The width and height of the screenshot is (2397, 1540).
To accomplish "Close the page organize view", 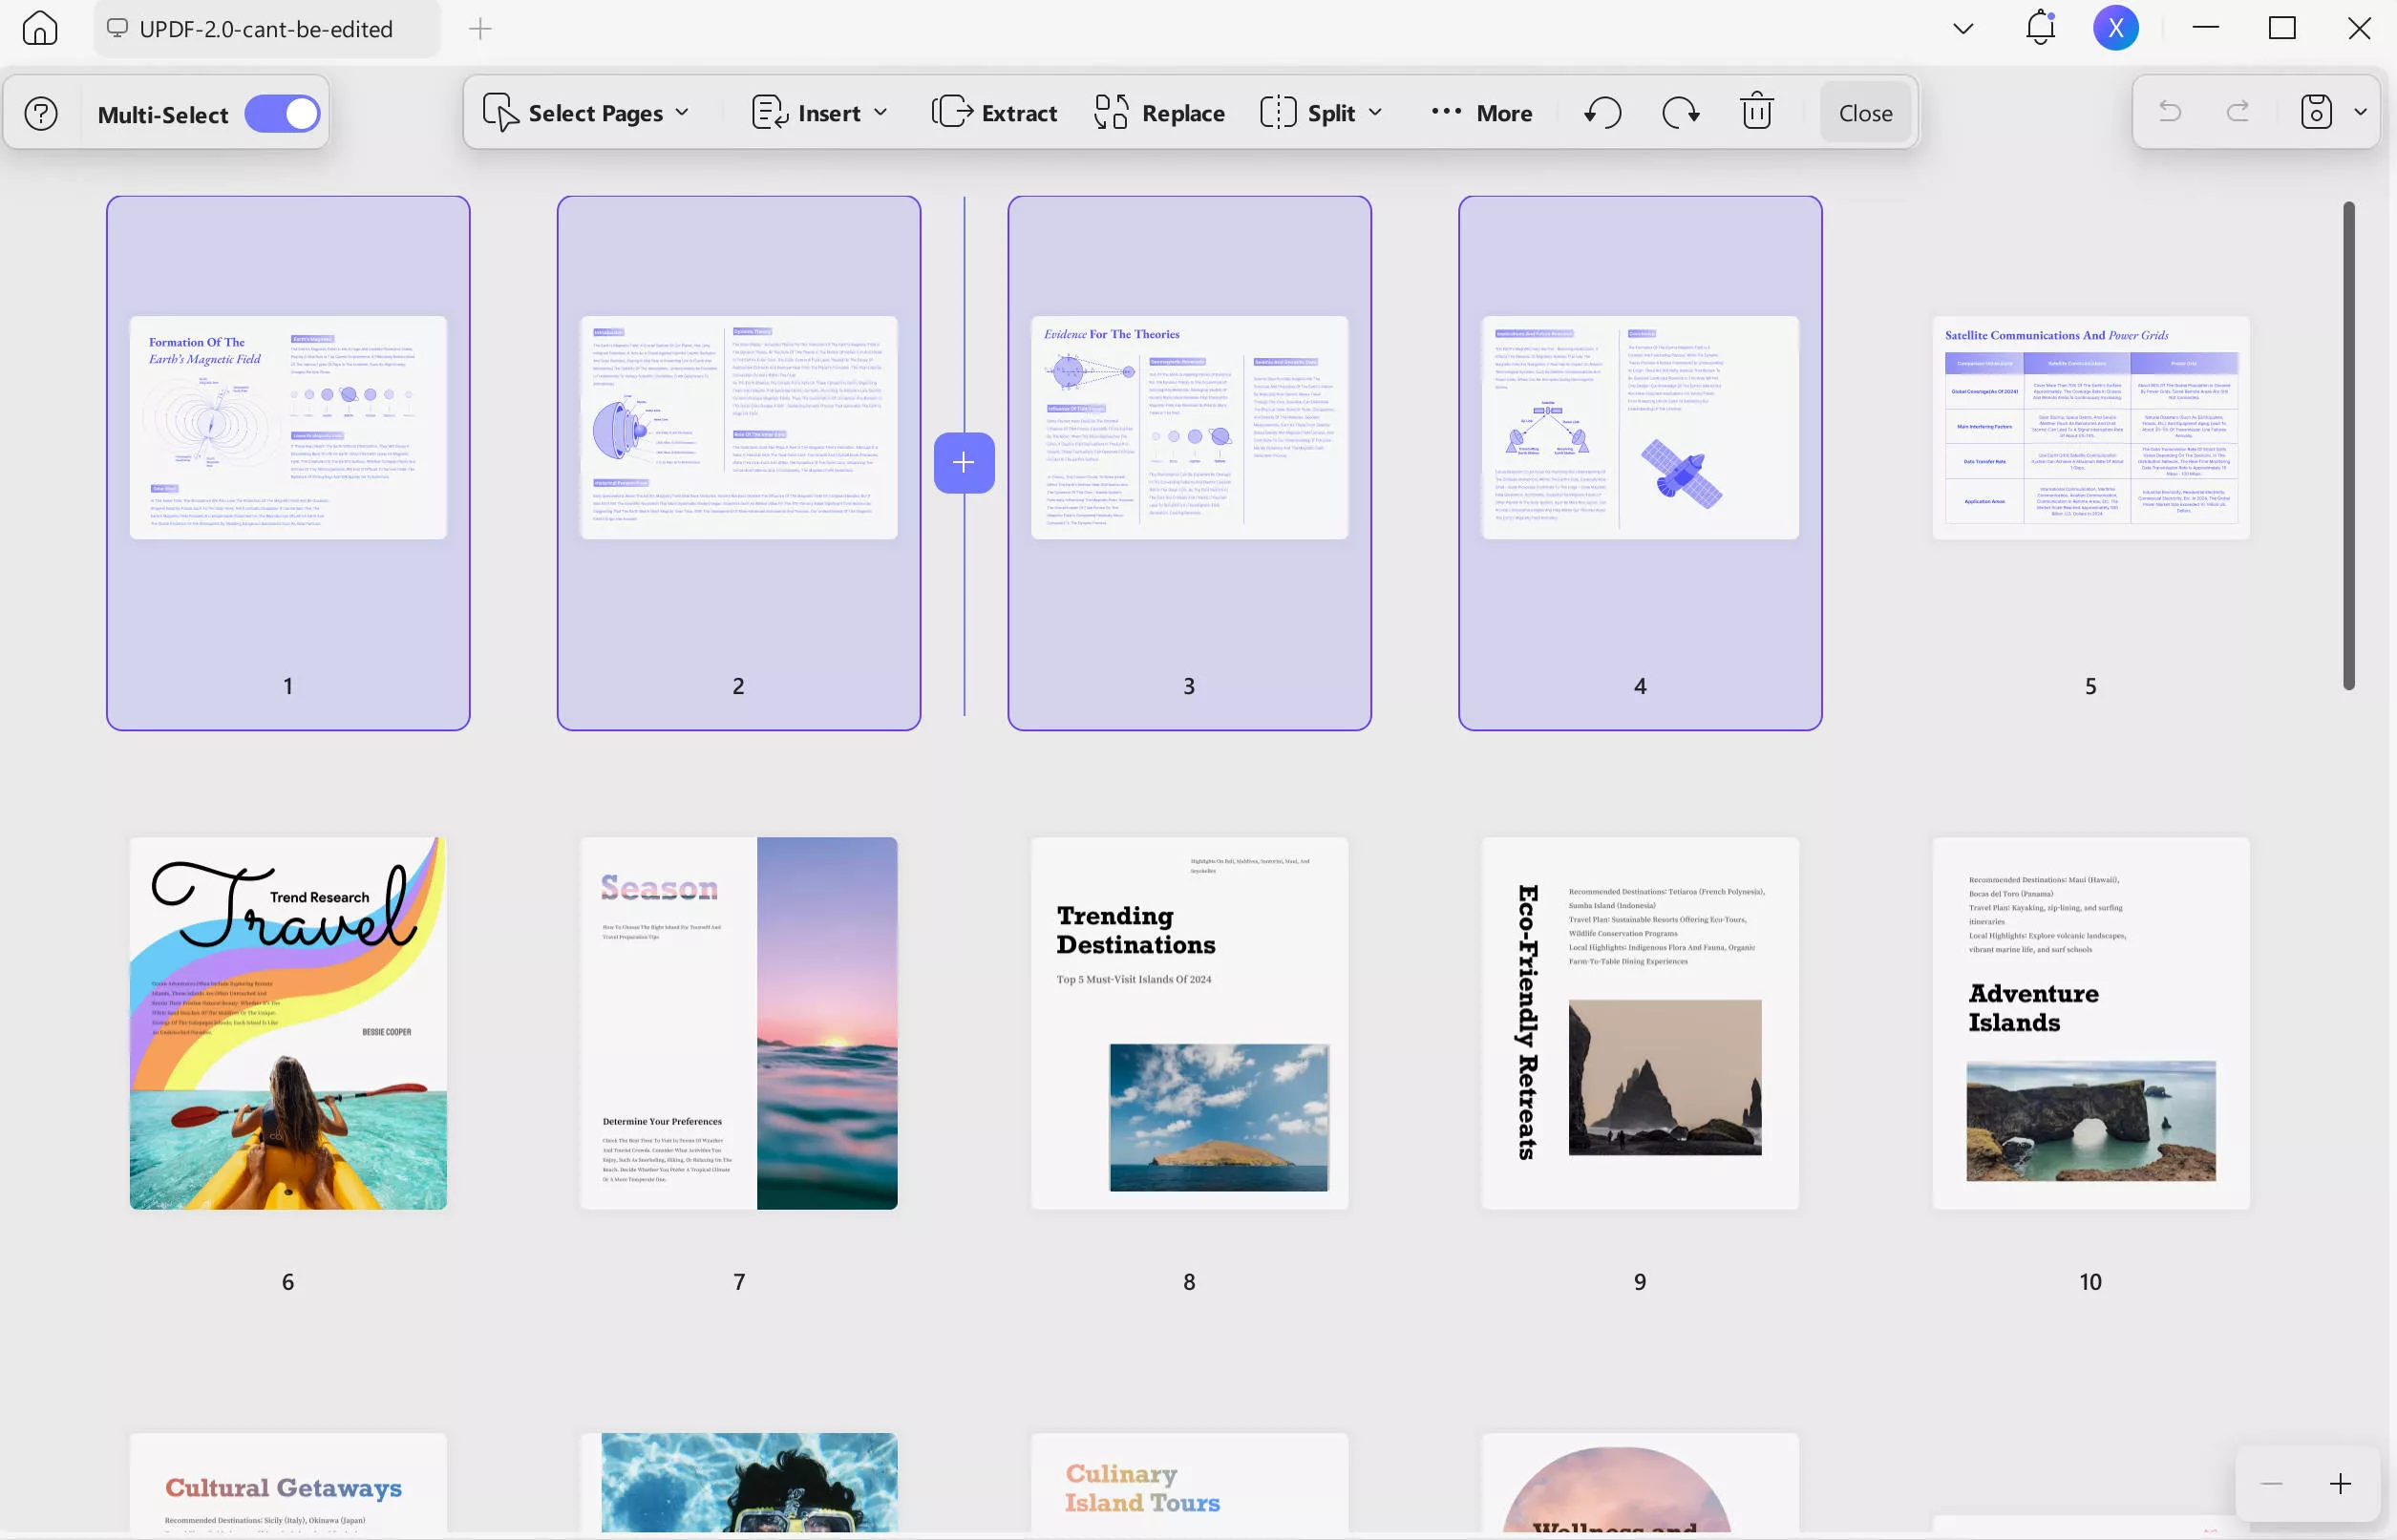I will click(1864, 112).
